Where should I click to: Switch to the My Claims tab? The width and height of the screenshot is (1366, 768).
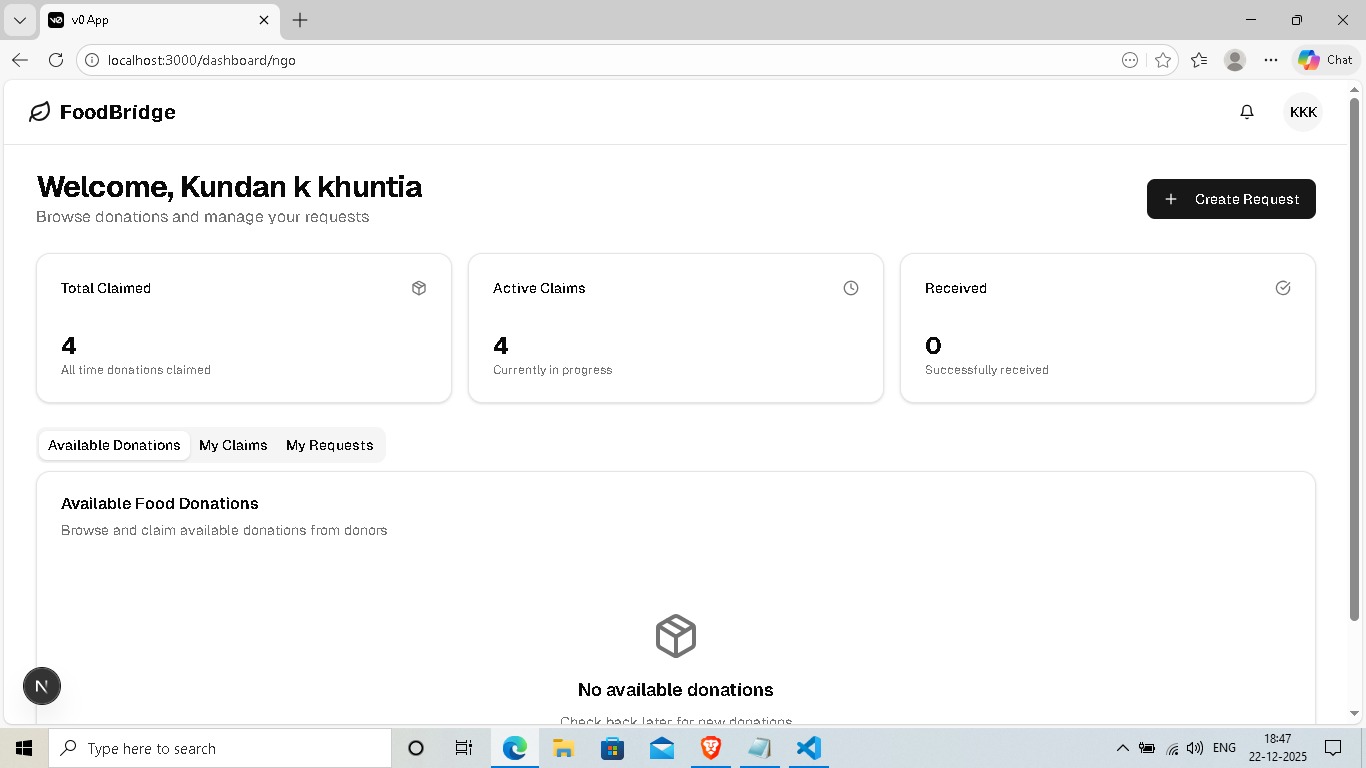[x=233, y=445]
